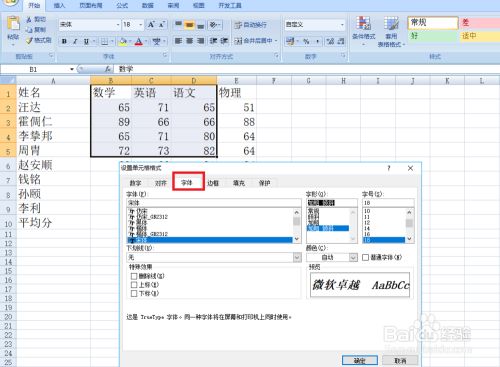Expand the Alignment group dialog launcher
500x367 pixels.
(276, 56)
